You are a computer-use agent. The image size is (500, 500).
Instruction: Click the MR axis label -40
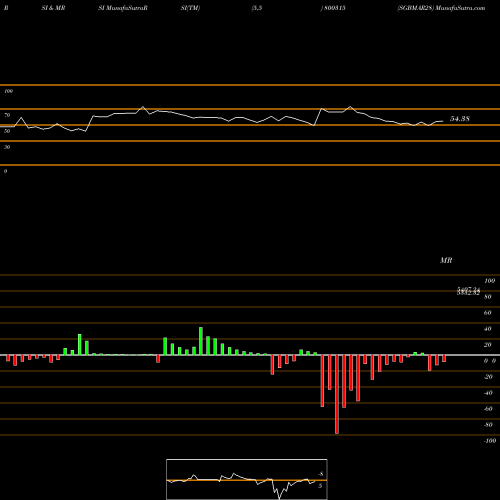coord(488,393)
